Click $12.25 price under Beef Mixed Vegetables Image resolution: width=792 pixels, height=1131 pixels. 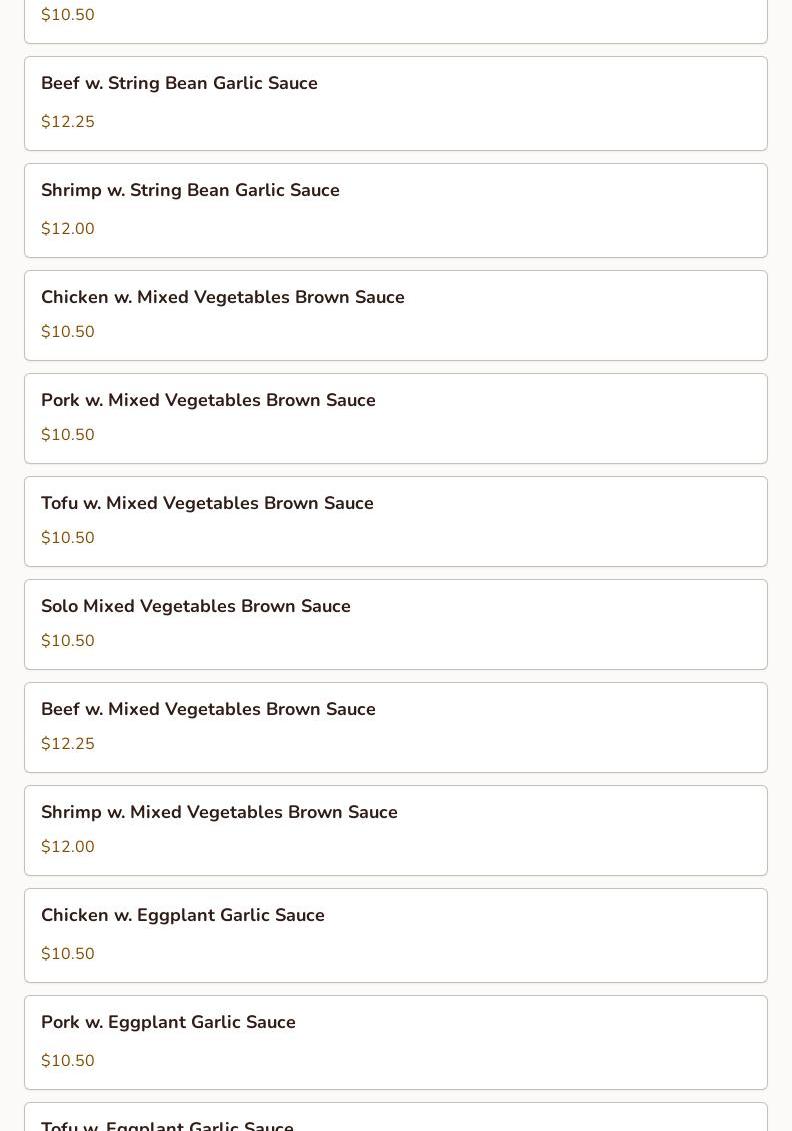point(68,744)
